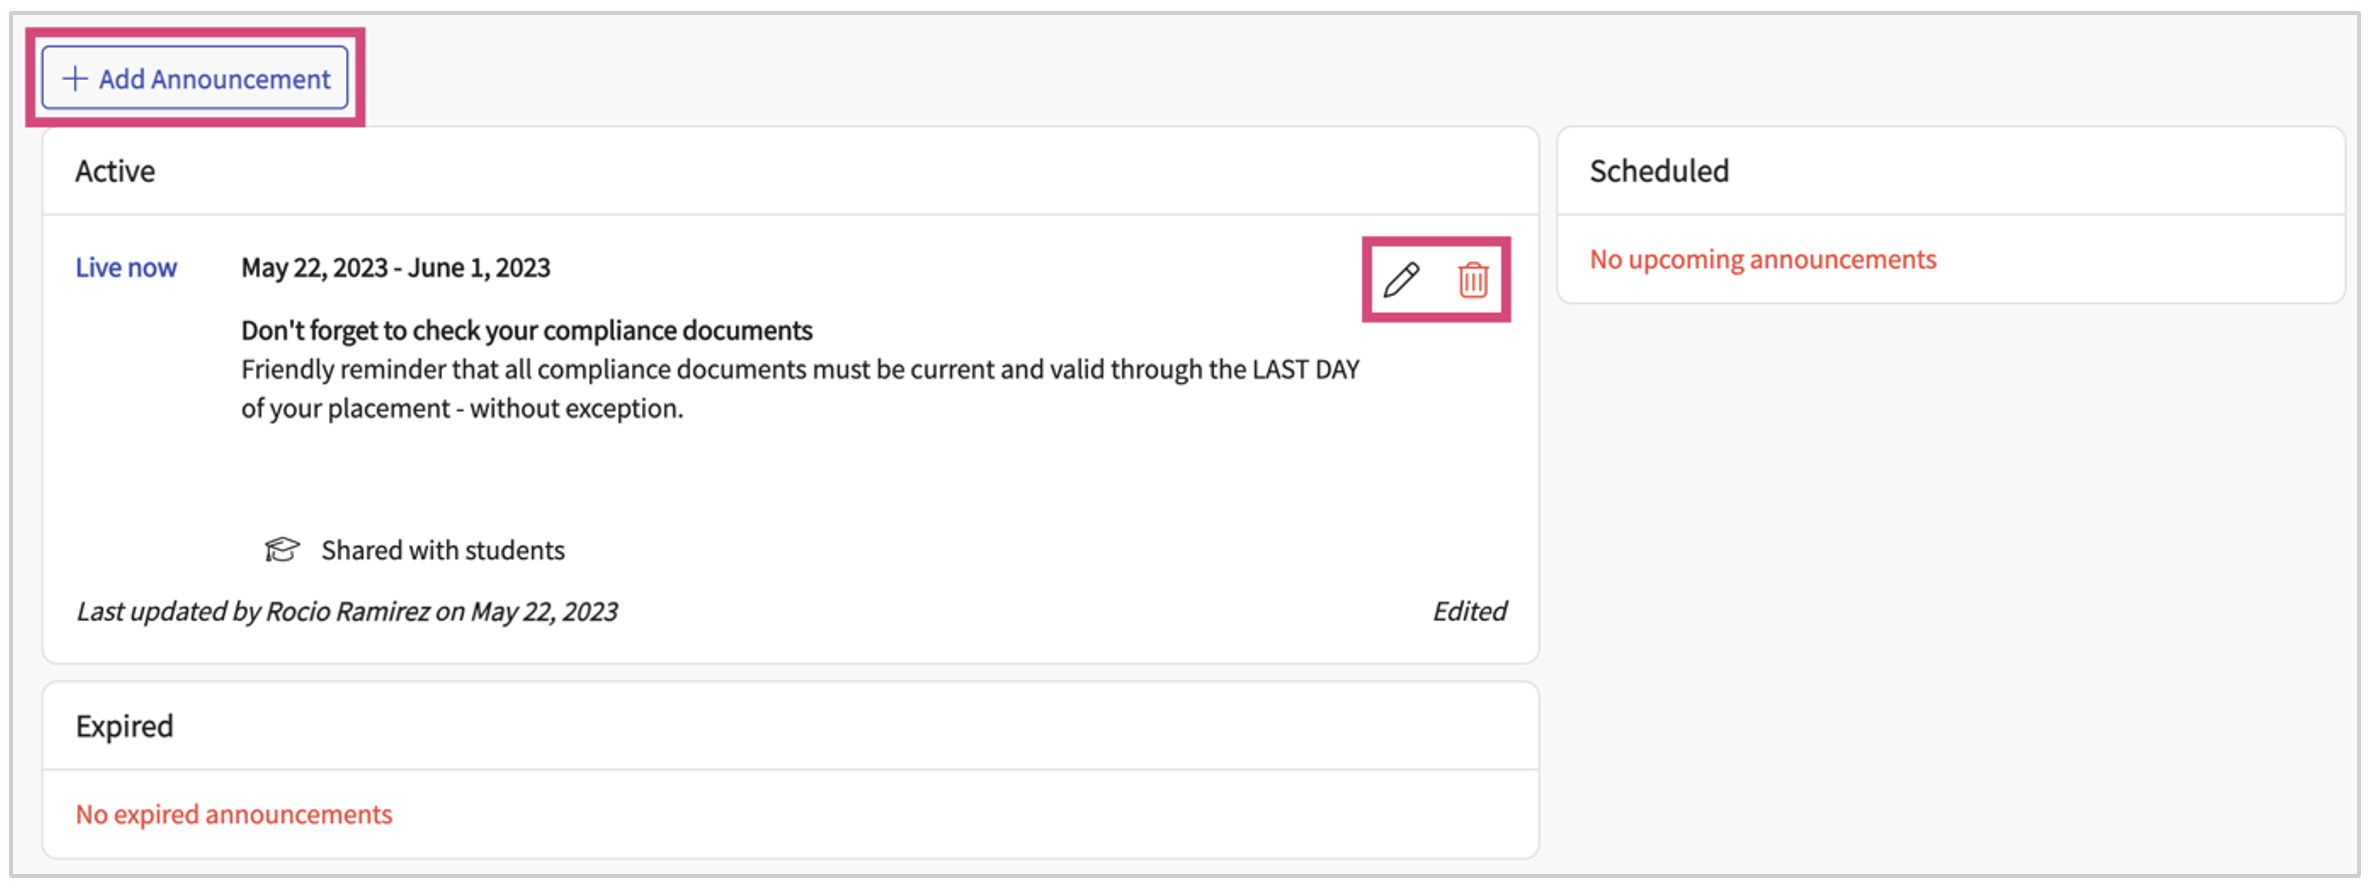Delete the announcement using the trash icon
This screenshot has height=888, width=2370.
pyautogui.click(x=1473, y=280)
